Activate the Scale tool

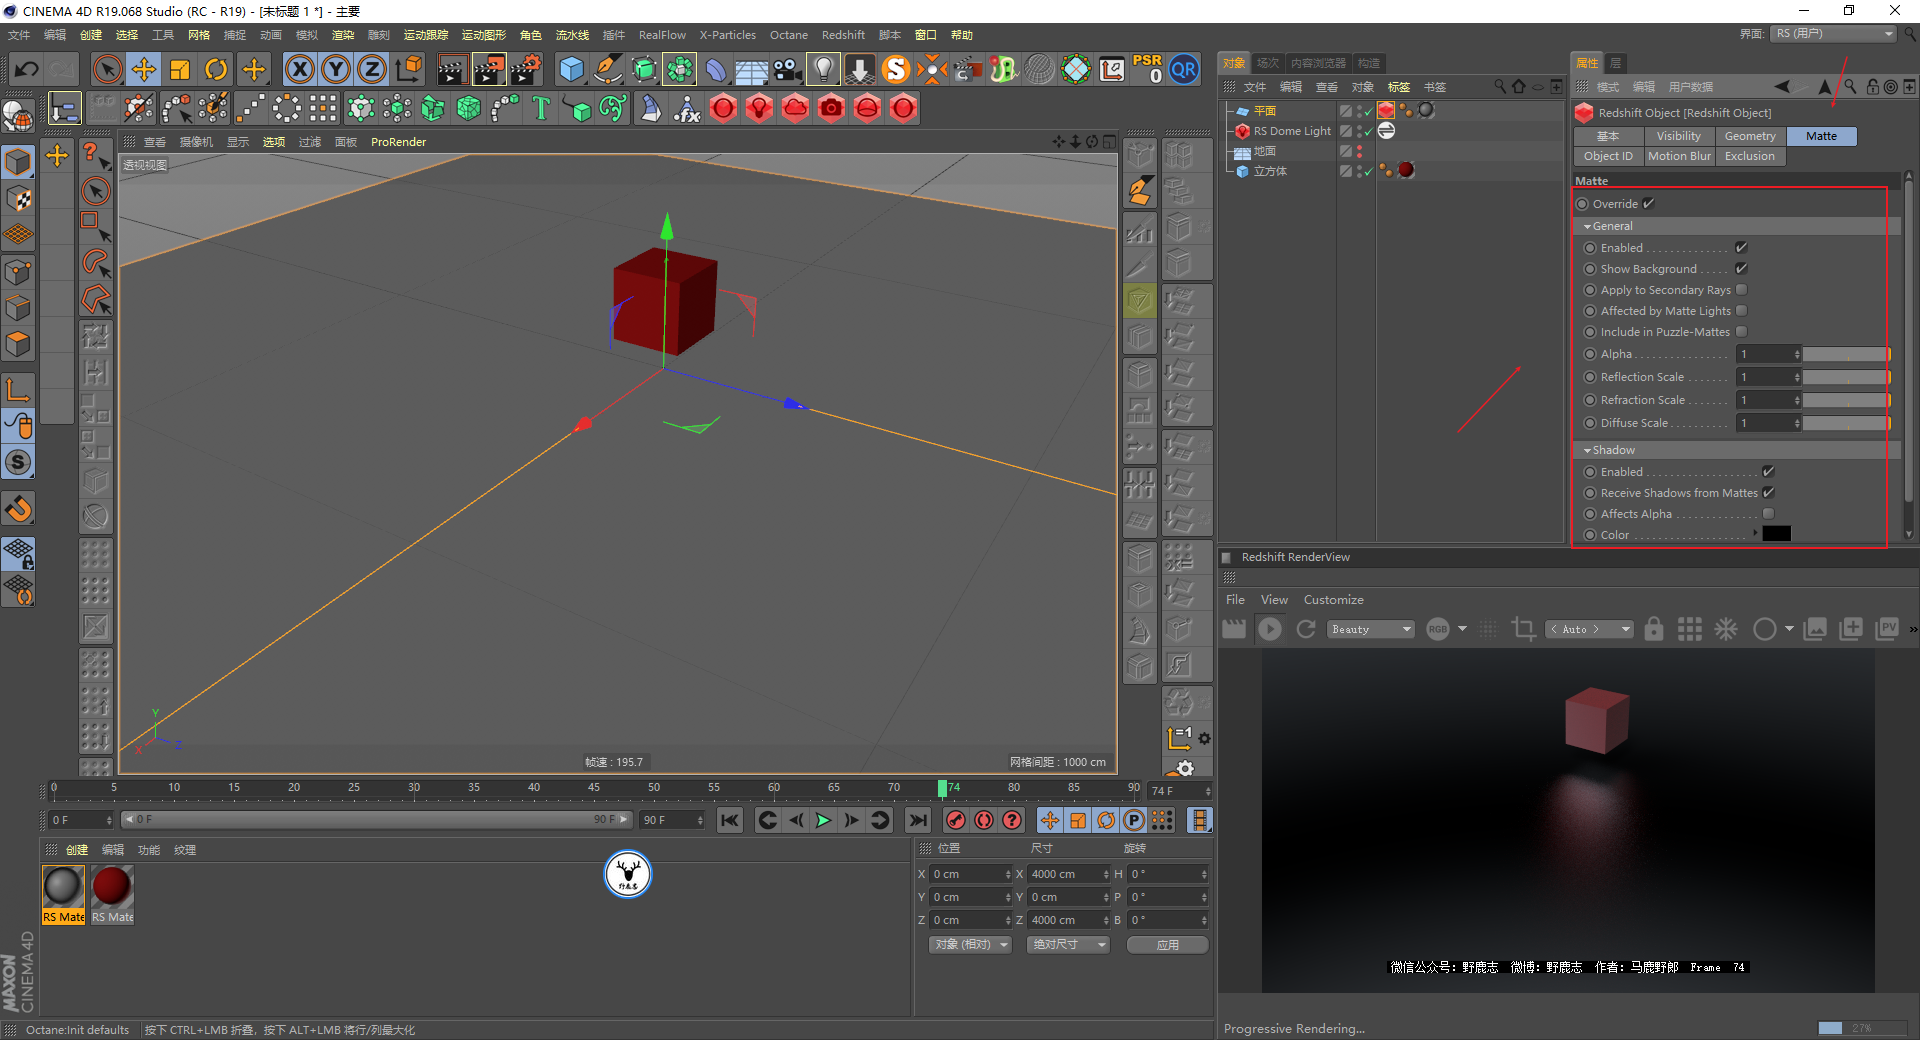coord(180,69)
